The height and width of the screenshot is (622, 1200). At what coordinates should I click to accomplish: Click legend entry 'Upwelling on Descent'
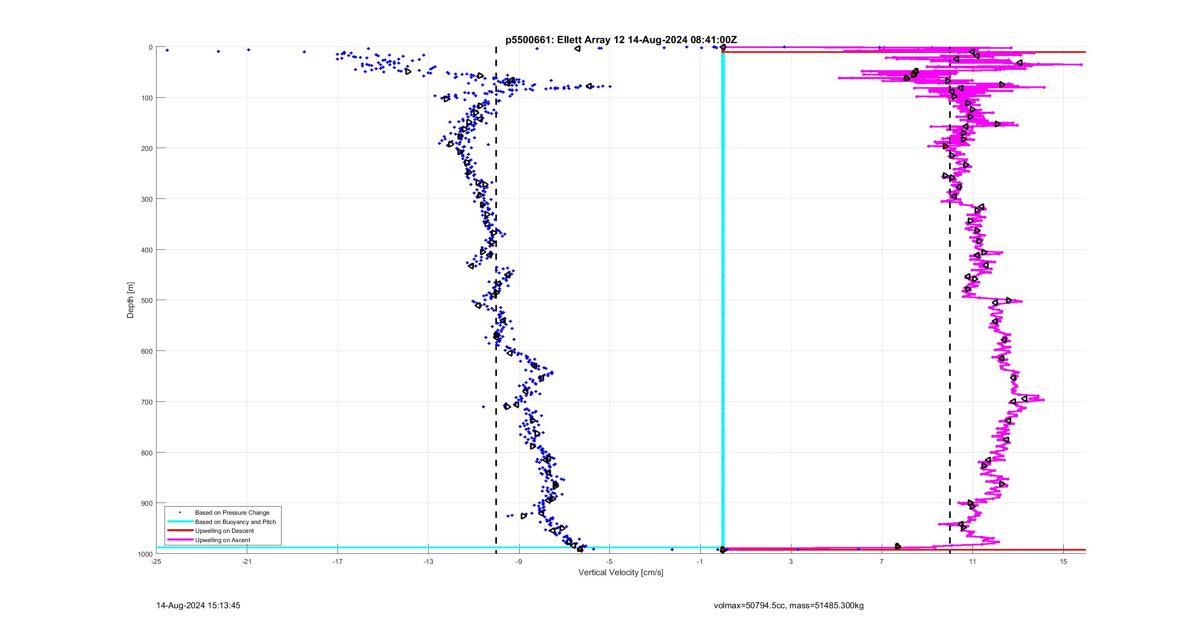point(225,531)
